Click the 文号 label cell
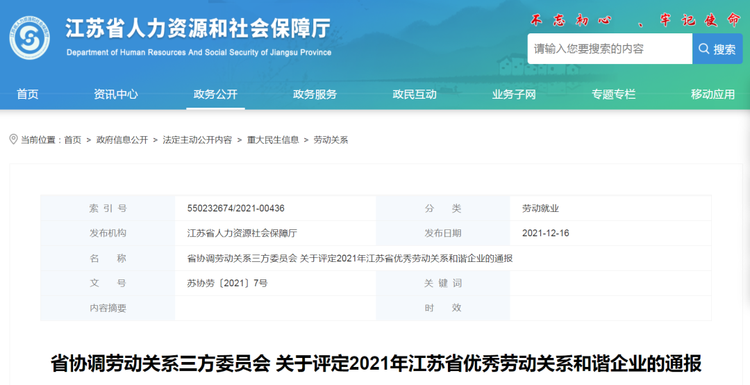Screen dimensions: 750x385 click(108, 283)
